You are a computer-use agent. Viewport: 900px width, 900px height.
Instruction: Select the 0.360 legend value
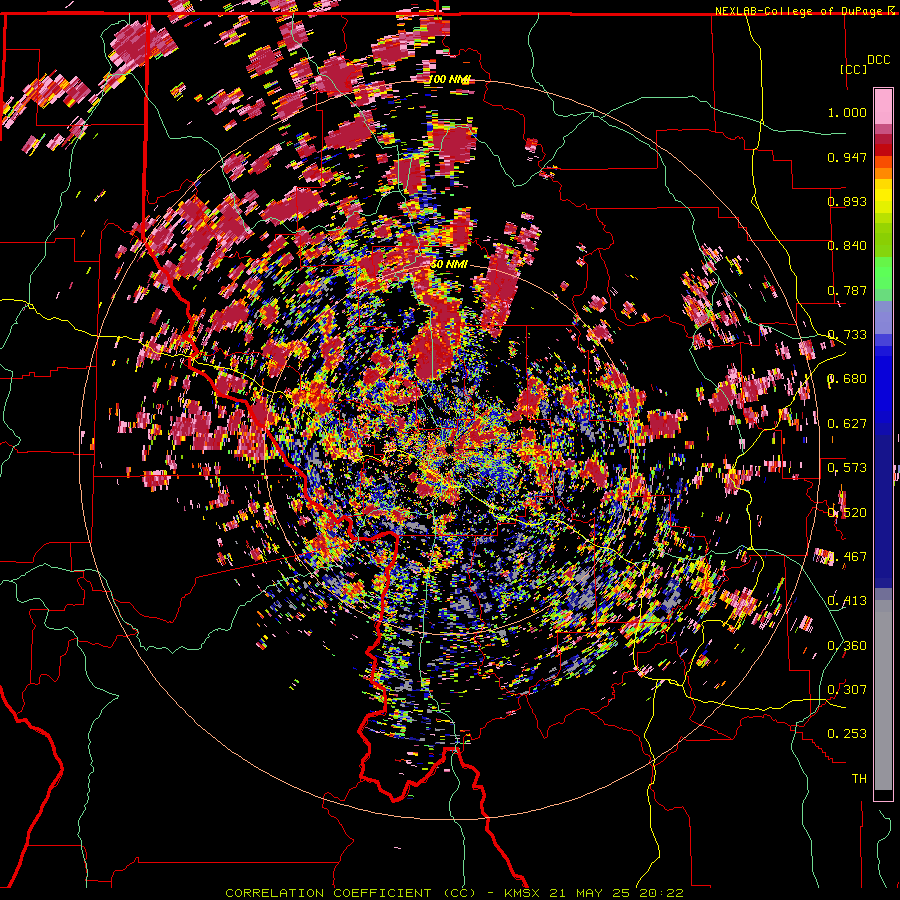[x=847, y=646]
